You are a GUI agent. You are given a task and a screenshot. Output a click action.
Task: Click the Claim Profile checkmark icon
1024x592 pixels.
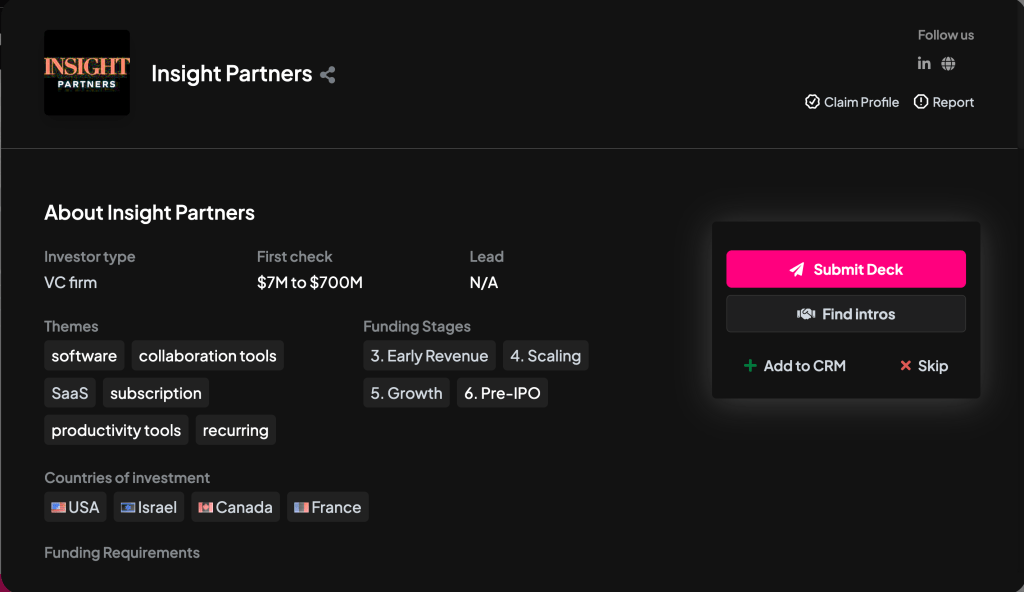point(812,102)
